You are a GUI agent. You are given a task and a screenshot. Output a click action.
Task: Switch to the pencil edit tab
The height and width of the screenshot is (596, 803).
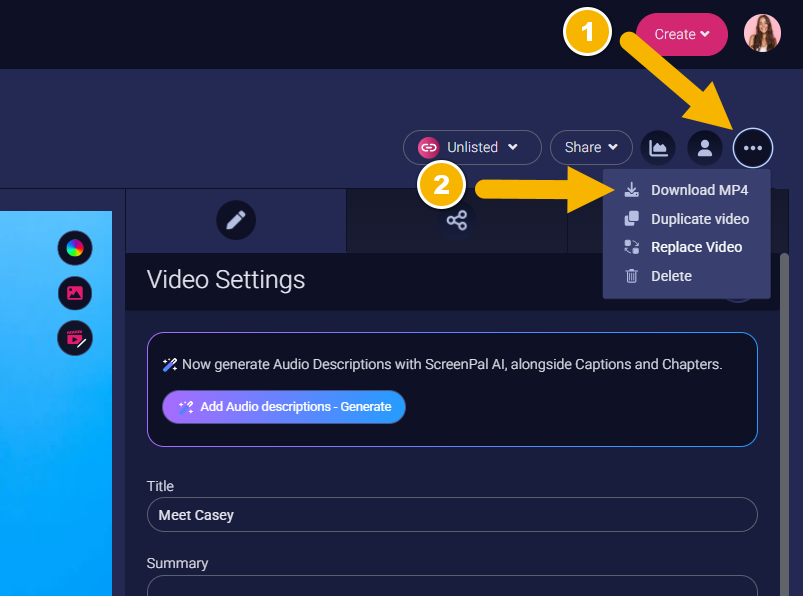pyautogui.click(x=236, y=220)
